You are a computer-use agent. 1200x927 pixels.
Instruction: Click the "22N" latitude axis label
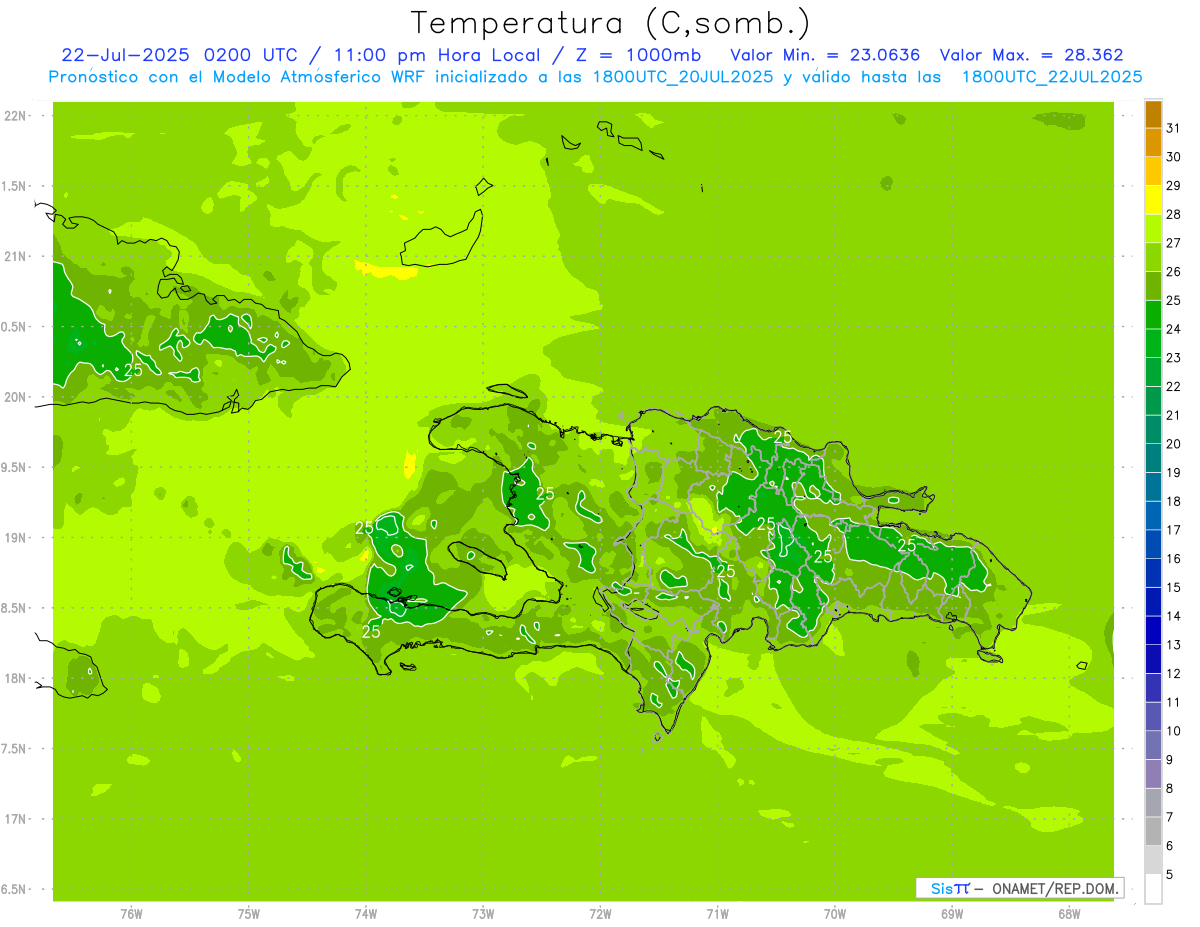tap(17, 116)
